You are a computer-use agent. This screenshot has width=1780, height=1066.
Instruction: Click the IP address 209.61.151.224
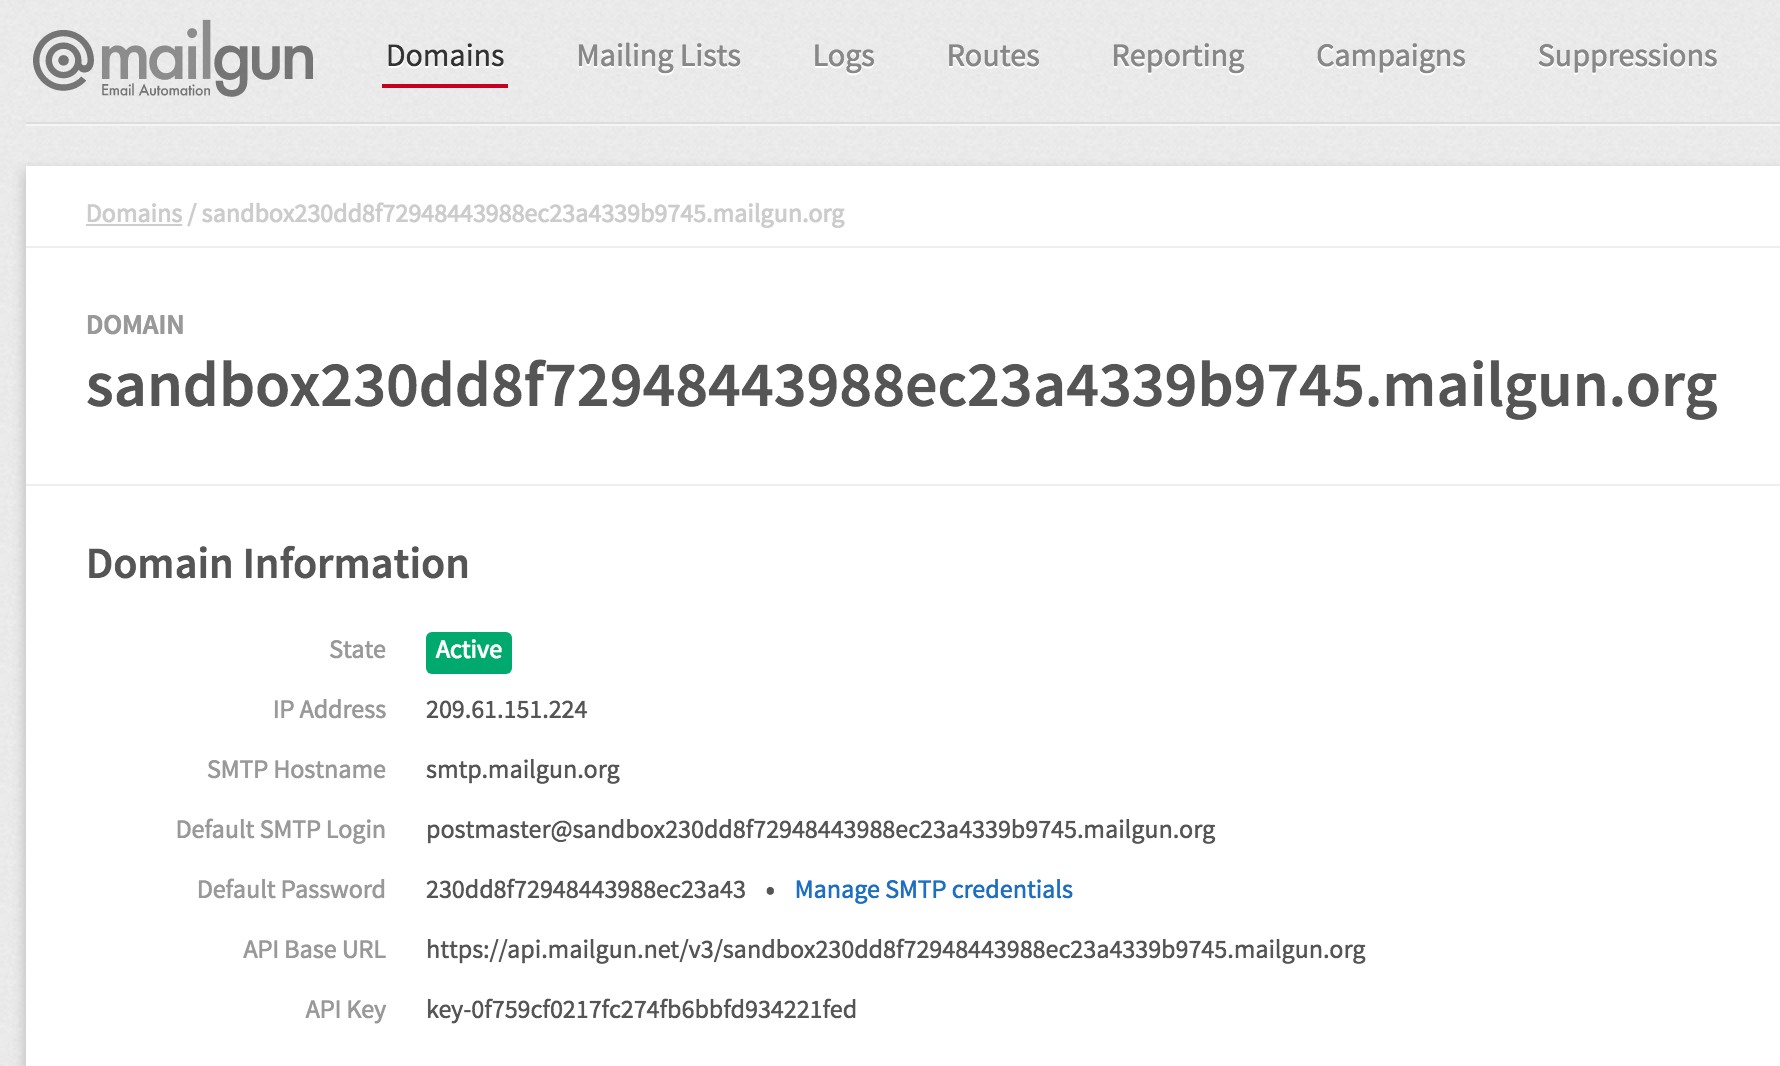tap(506, 710)
